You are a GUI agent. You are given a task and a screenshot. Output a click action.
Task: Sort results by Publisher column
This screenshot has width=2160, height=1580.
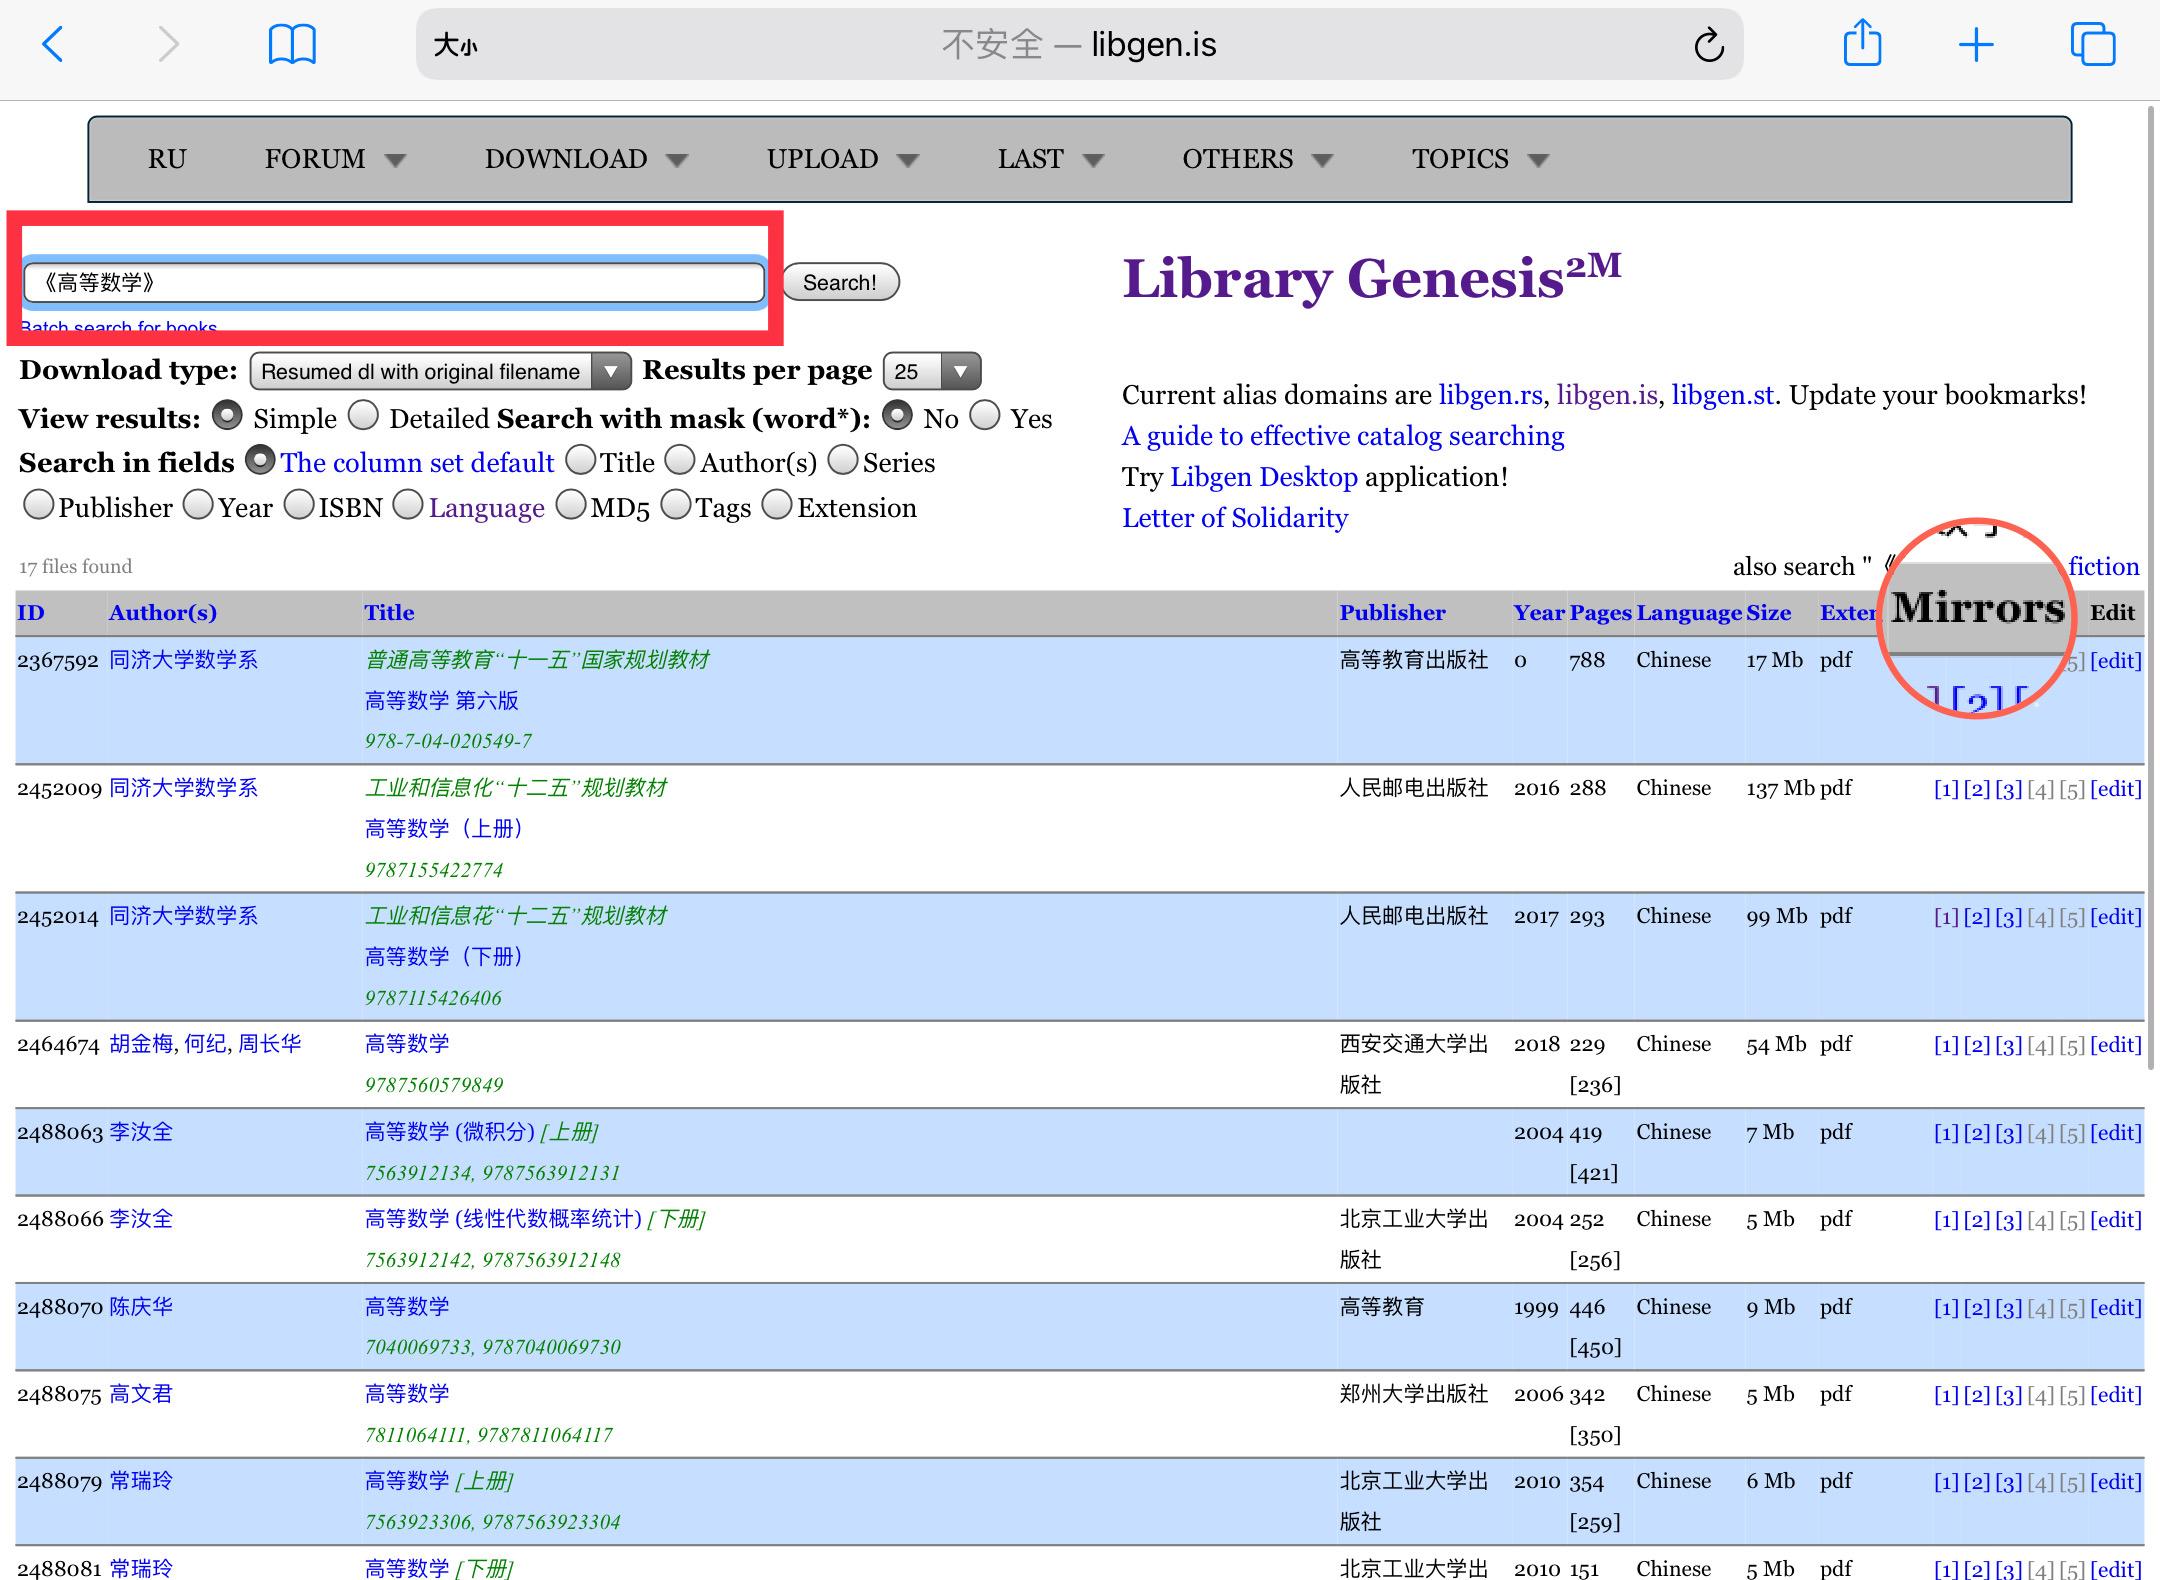pyautogui.click(x=1392, y=613)
